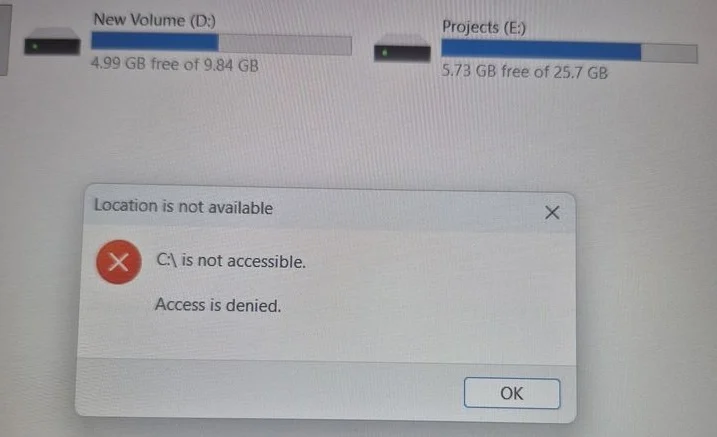Select the New Volume (D:) label
Screen dimensions: 717x437
click(x=155, y=20)
